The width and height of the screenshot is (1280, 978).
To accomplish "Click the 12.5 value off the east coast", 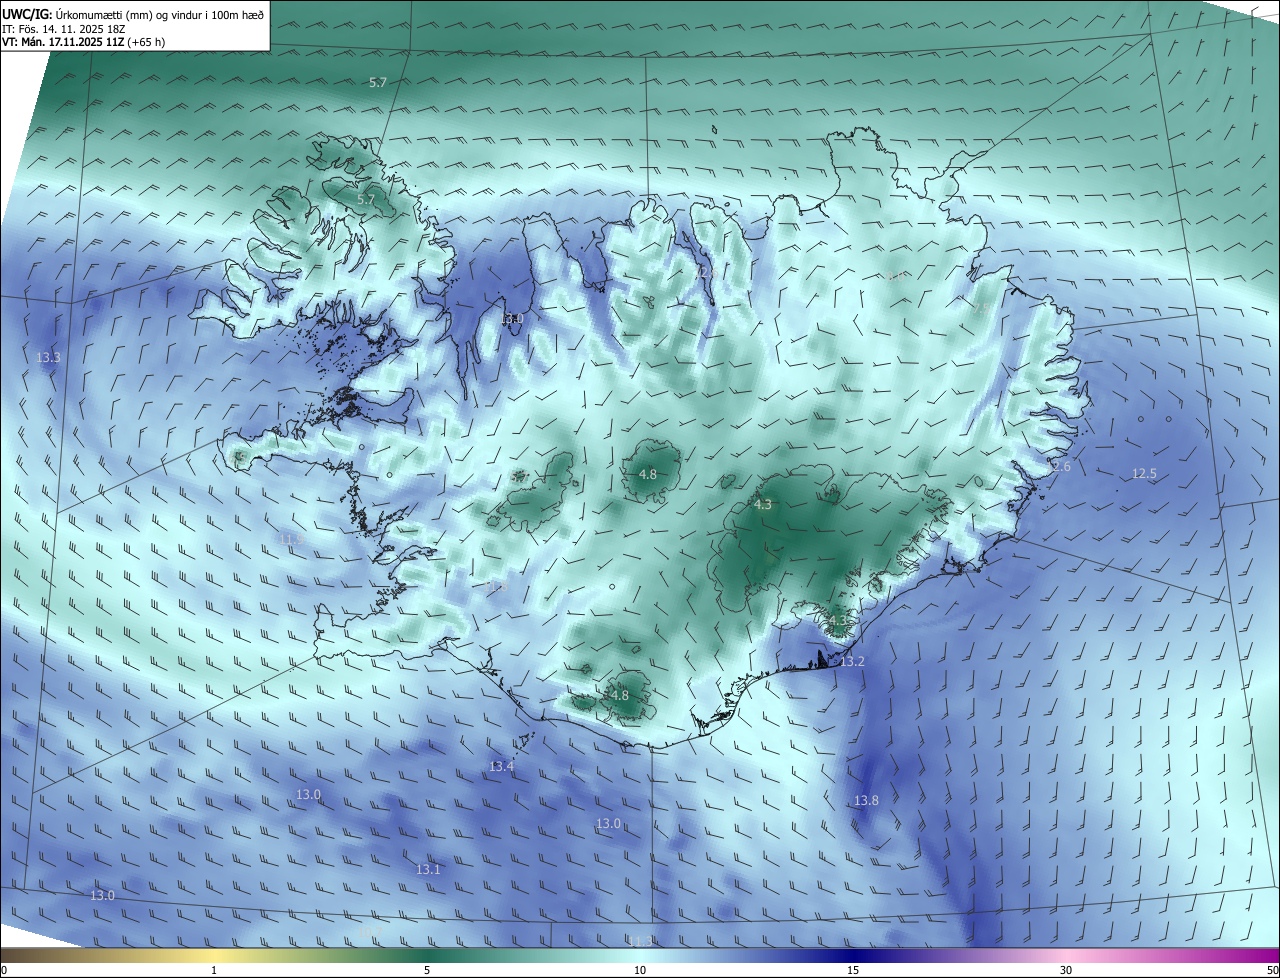I will coord(1144,473).
